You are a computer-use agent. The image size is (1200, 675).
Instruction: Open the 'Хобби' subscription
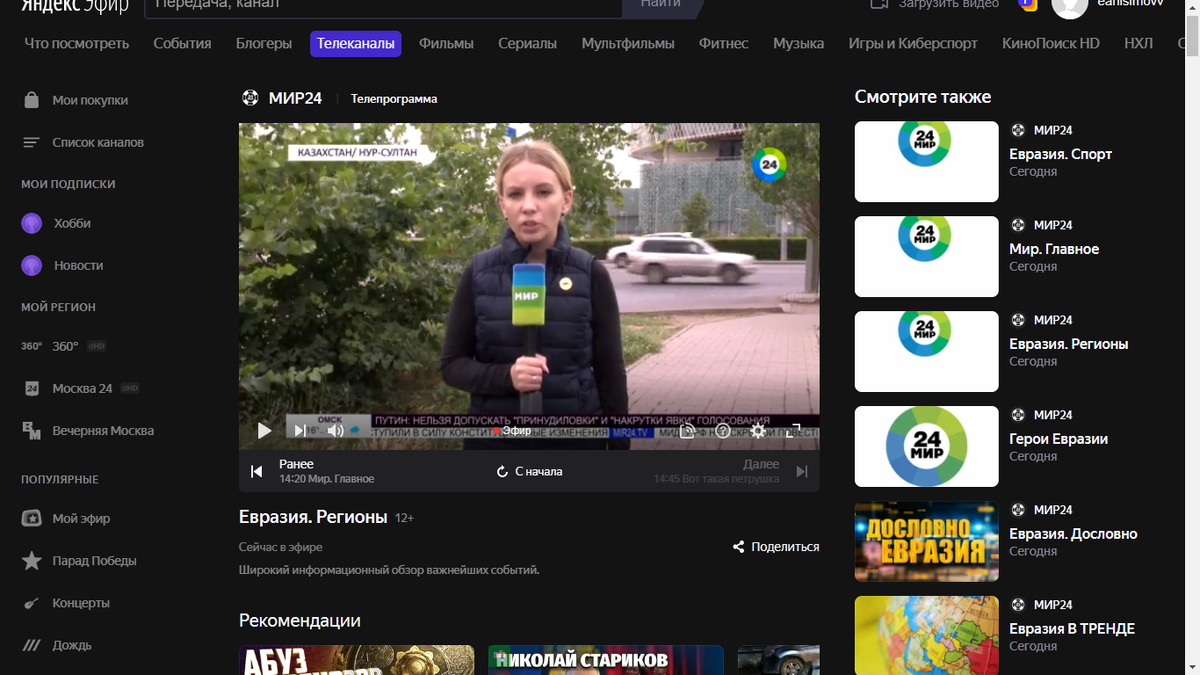tap(56, 223)
